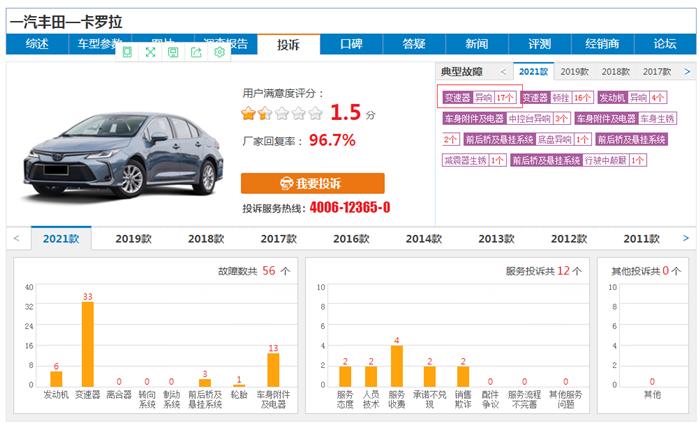Click the headset icon on 我要投诉 button
Image resolution: width=700 pixels, height=427 pixels.
coord(286,183)
